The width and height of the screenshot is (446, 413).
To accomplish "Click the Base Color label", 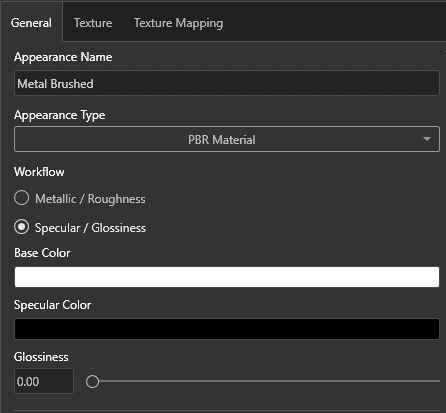I will (42, 253).
